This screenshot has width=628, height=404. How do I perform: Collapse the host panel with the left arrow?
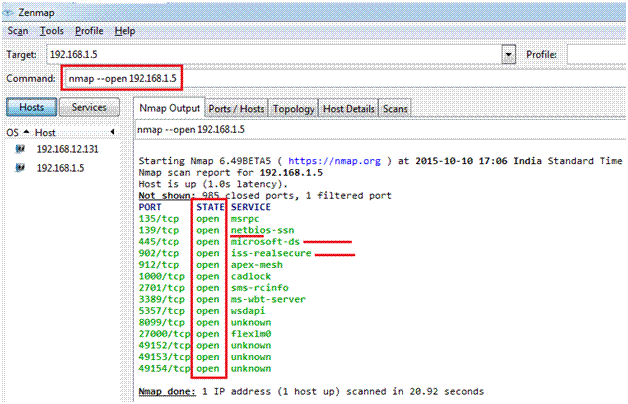pyautogui.click(x=113, y=132)
